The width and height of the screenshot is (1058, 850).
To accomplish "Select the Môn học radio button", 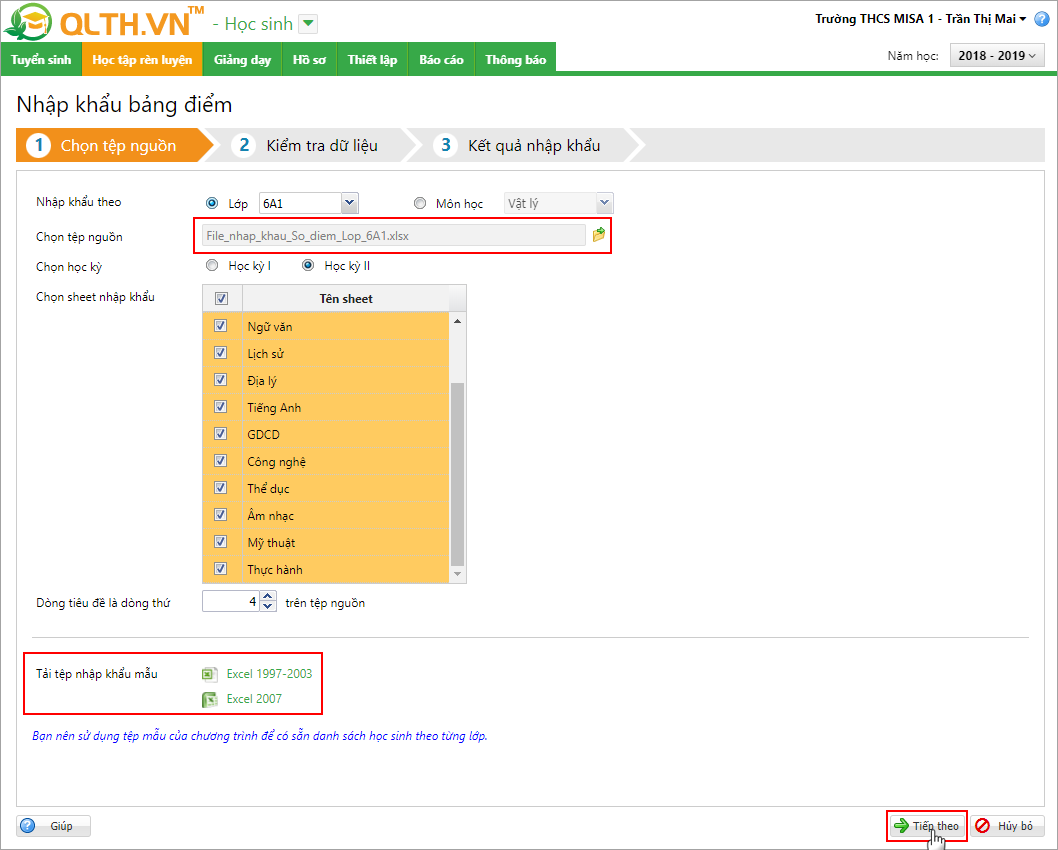I will click(x=420, y=203).
